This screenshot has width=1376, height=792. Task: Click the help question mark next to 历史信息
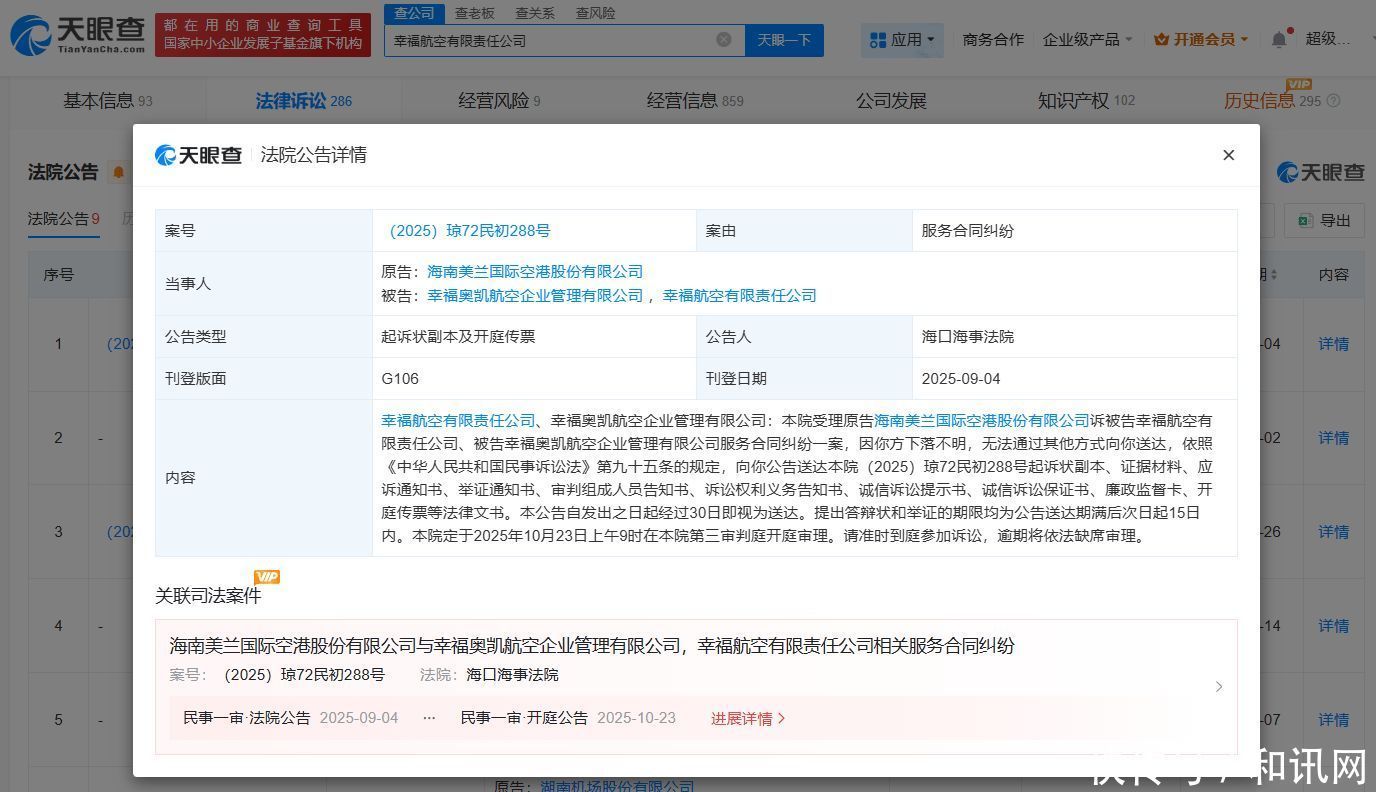tap(1333, 101)
